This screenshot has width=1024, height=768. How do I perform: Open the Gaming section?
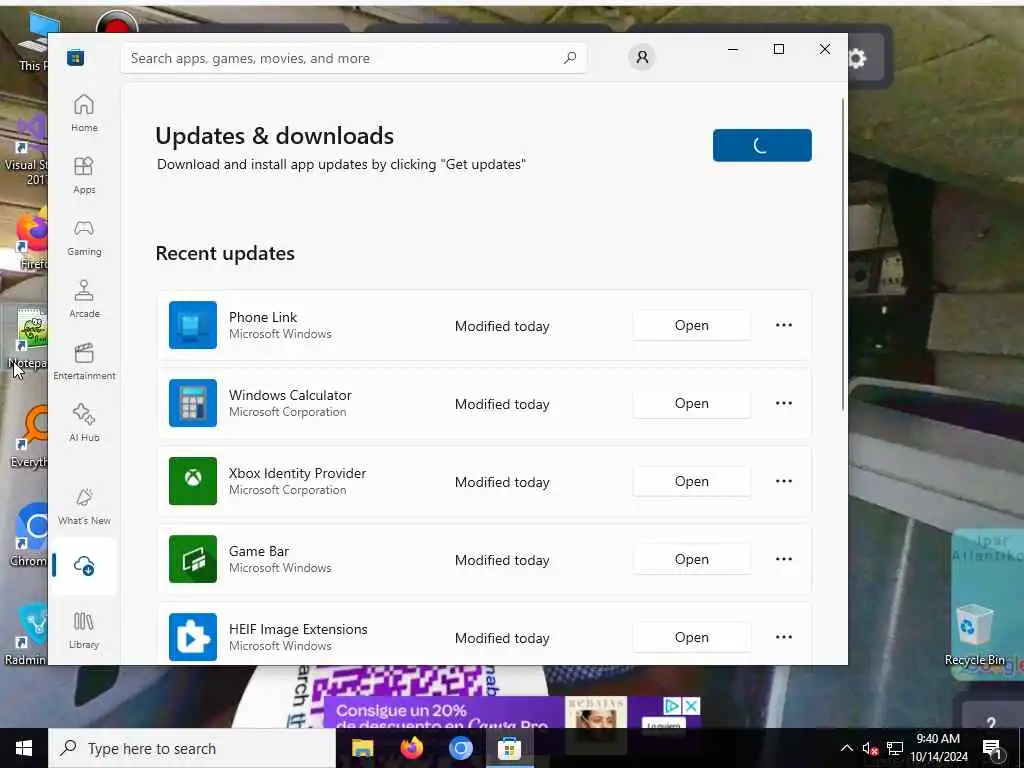coord(84,237)
